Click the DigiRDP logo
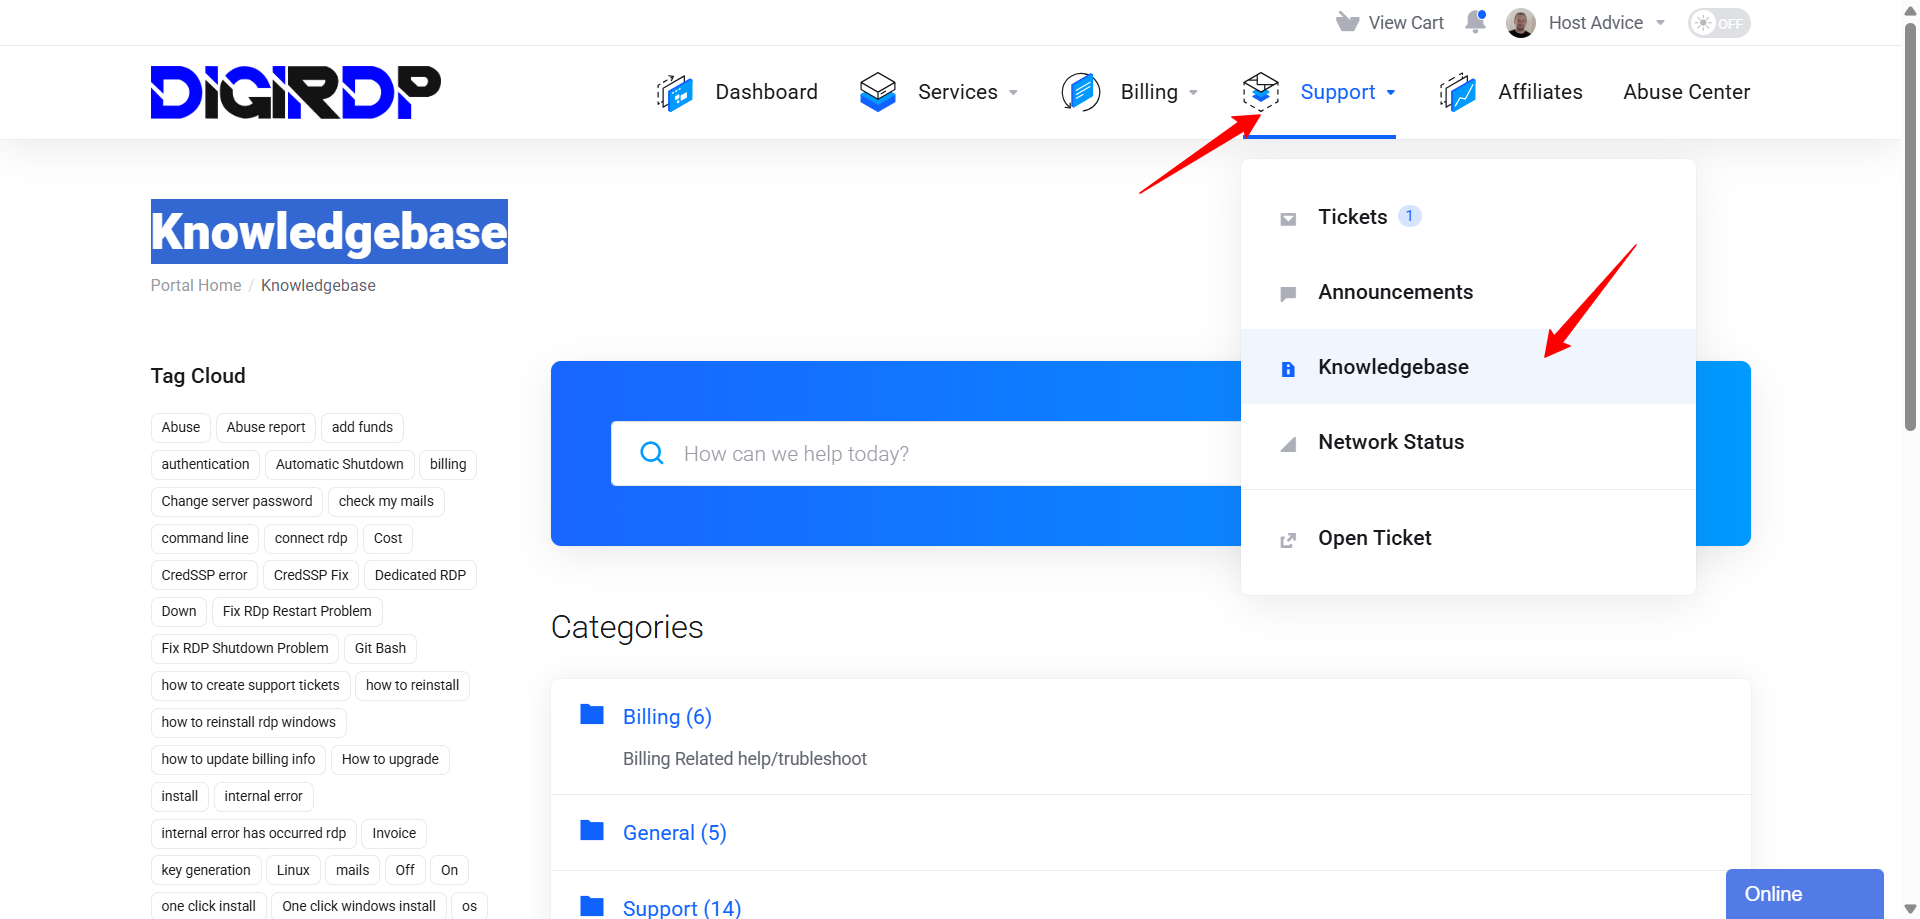 point(295,92)
